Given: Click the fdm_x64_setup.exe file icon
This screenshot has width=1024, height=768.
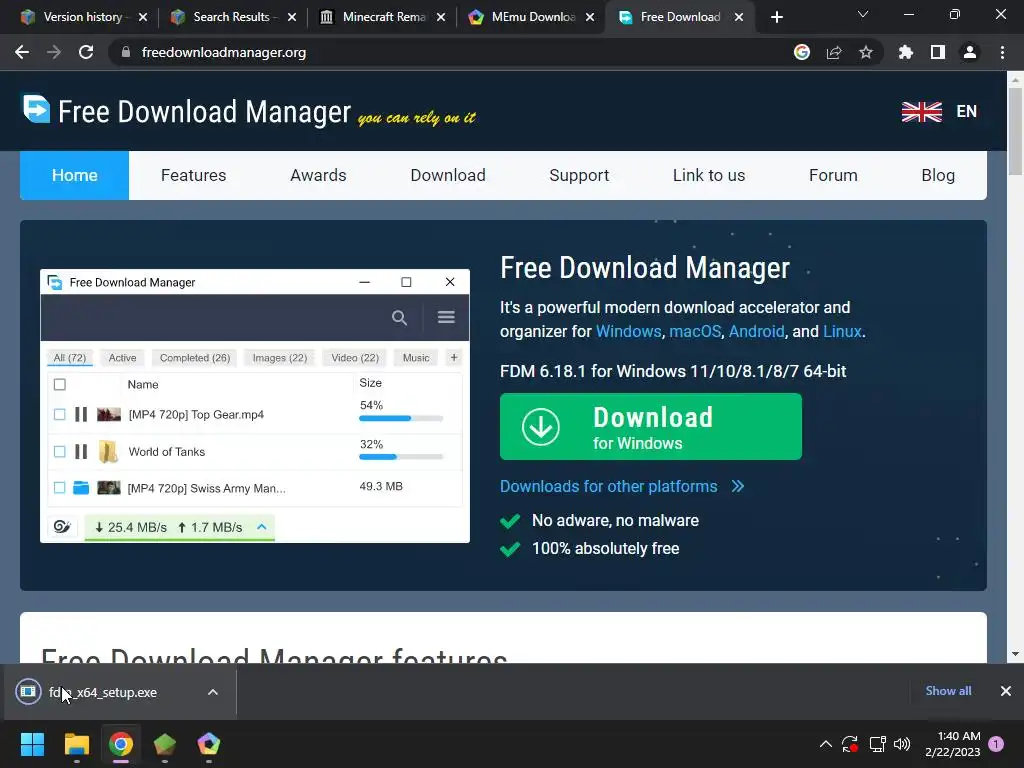Looking at the screenshot, I should click(x=28, y=691).
